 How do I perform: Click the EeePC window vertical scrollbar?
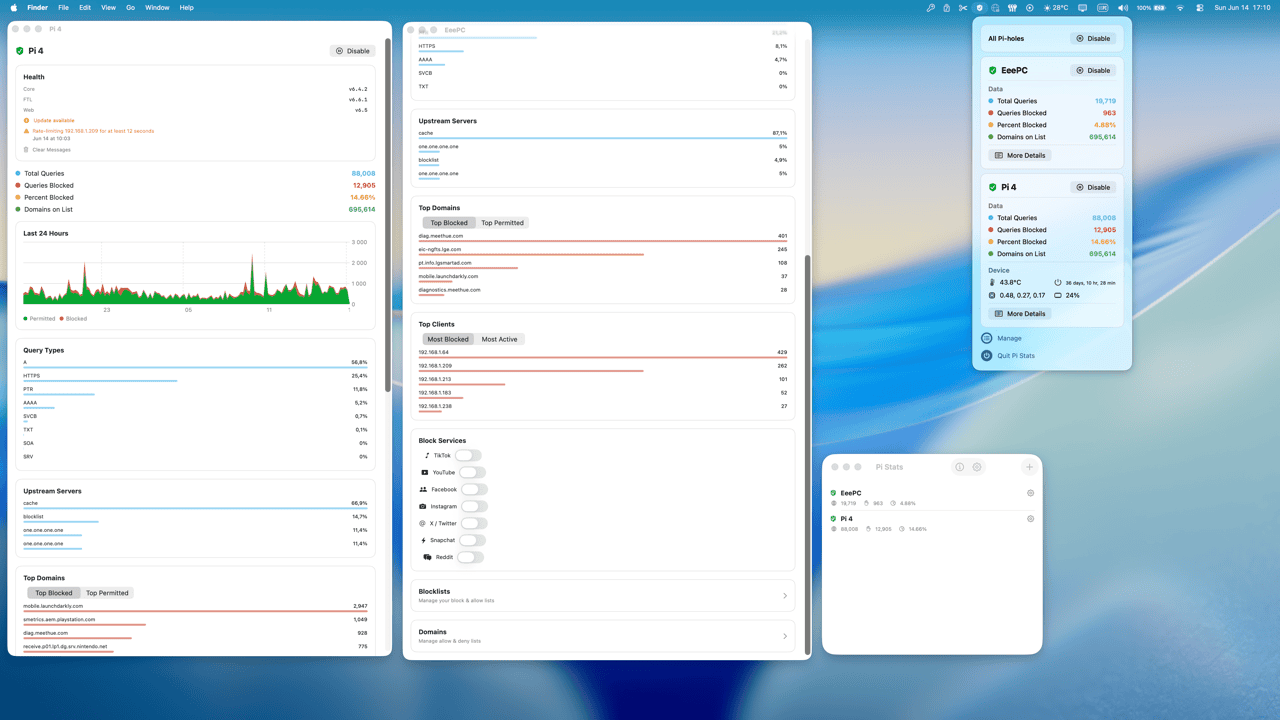tap(807, 455)
